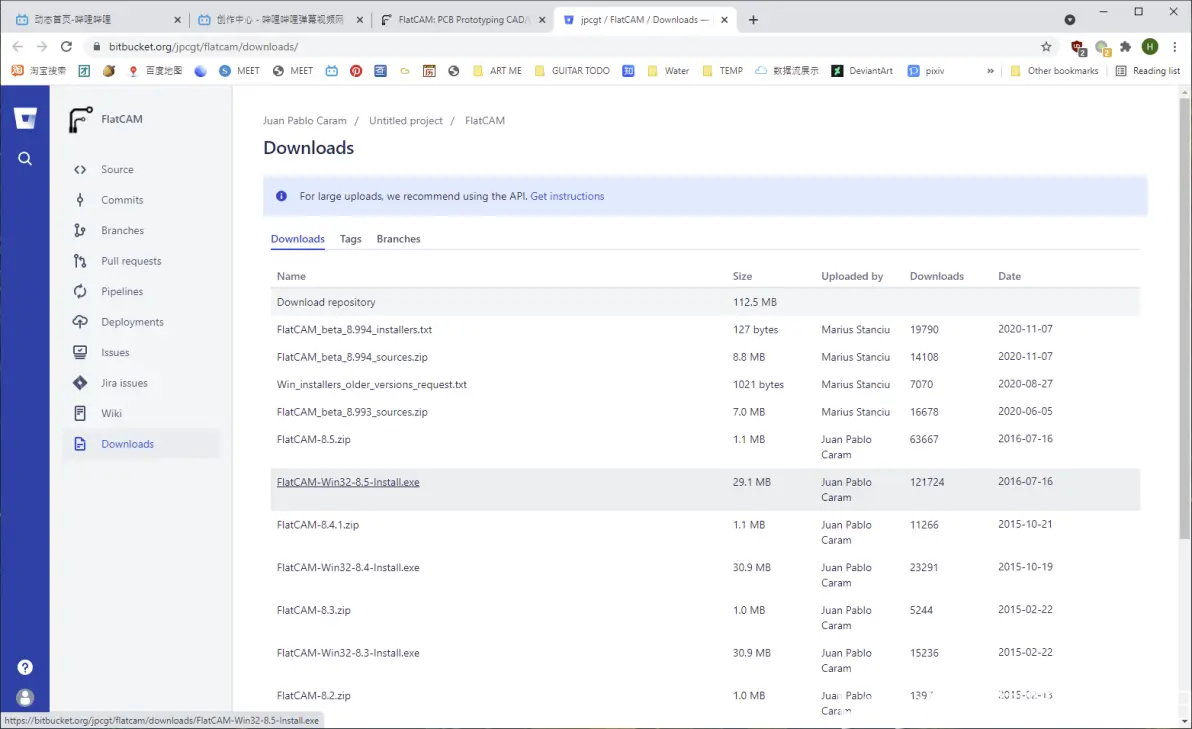Open the Other bookmarks folder
Viewport: 1192px width, 729px height.
pos(1054,71)
